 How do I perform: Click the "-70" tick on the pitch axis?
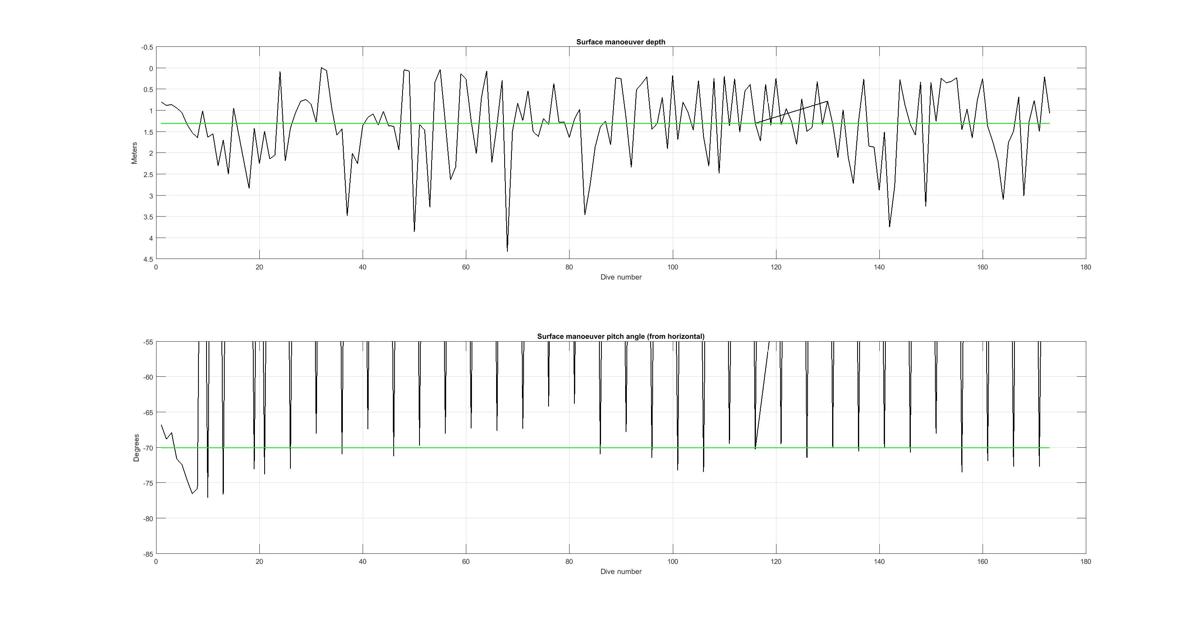[148, 448]
